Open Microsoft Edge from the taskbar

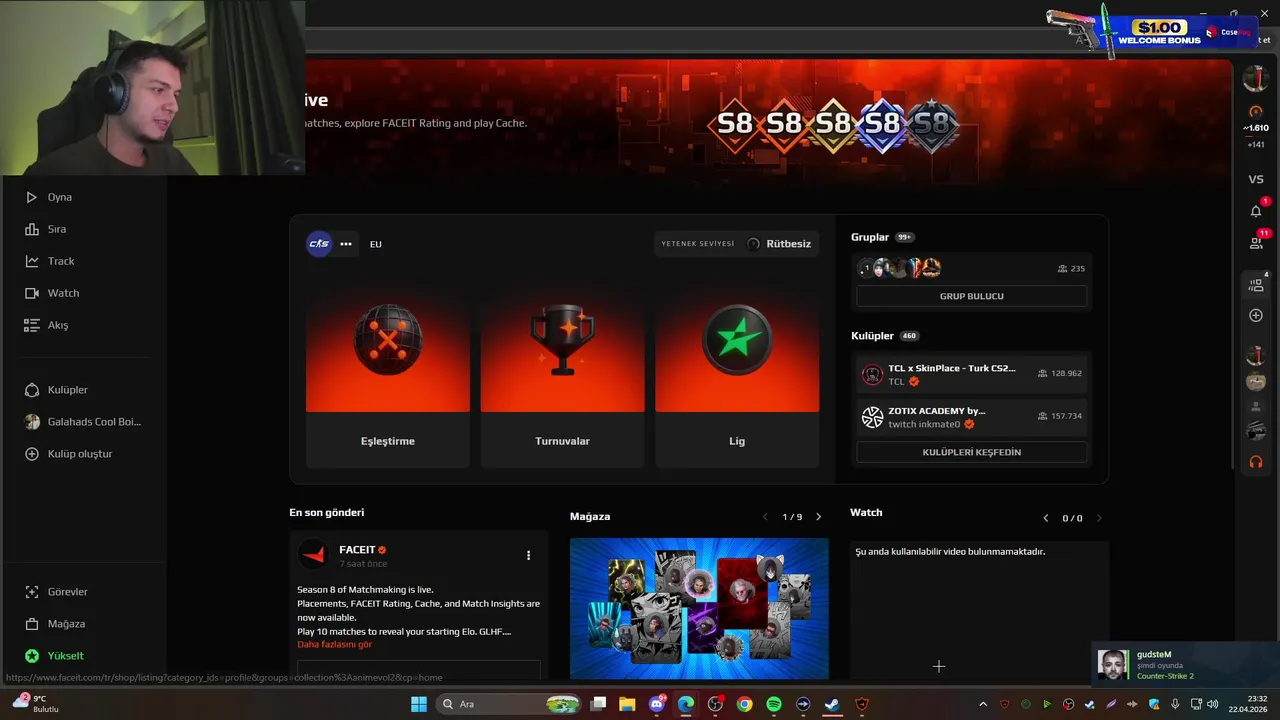pyautogui.click(x=686, y=704)
